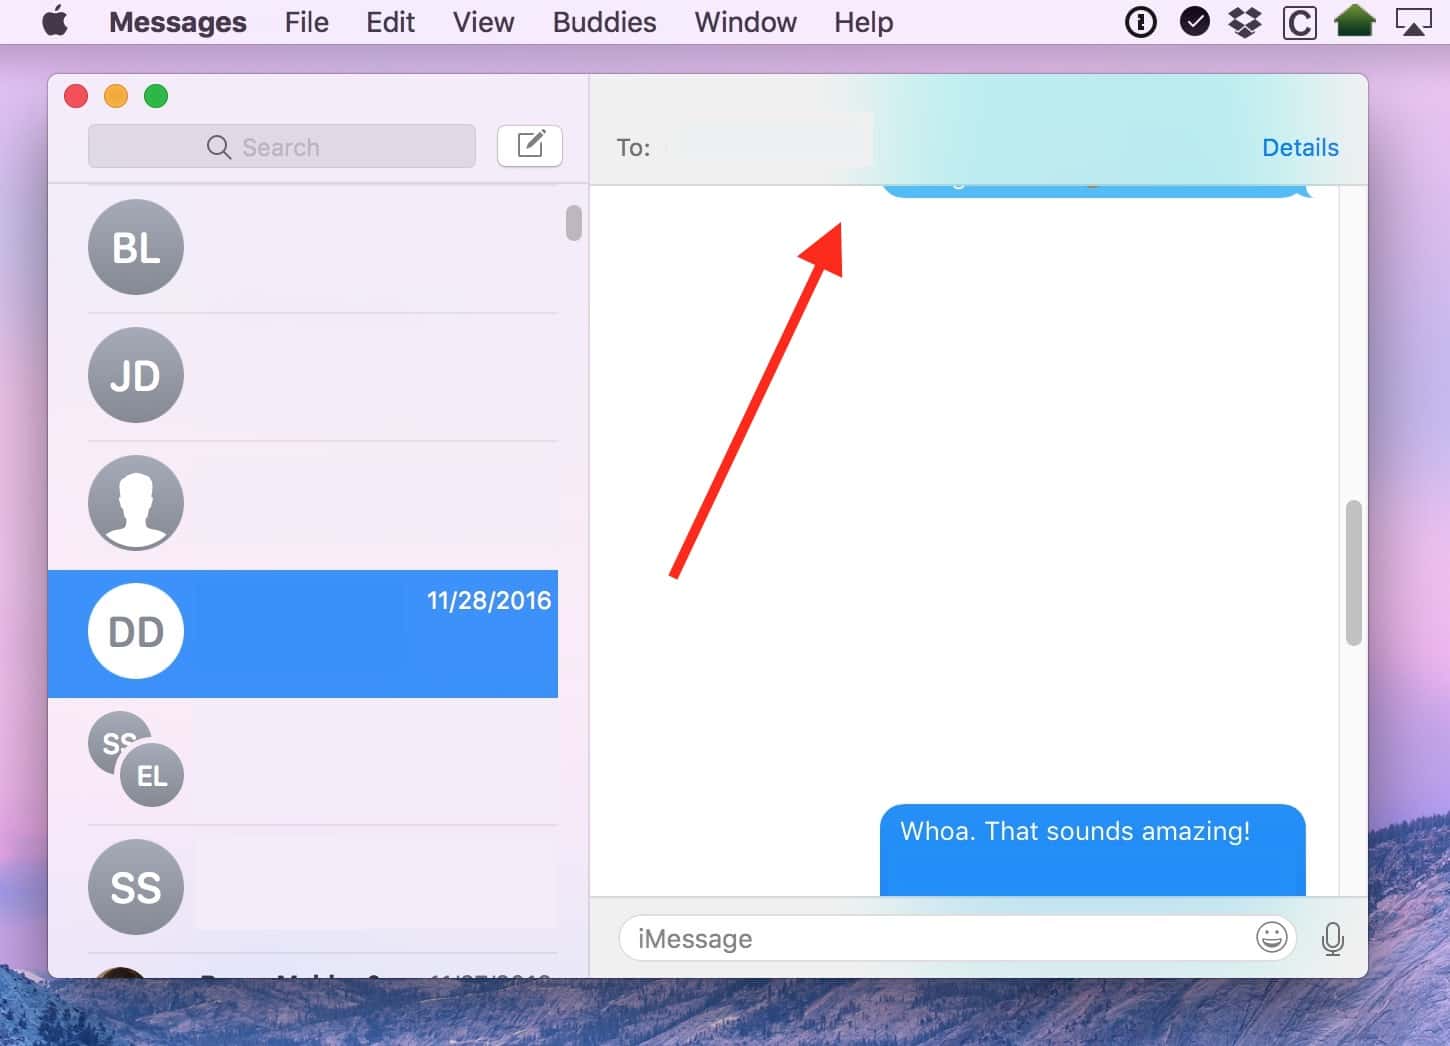Open the SS and EL group conversation
Screen dimensions: 1450x1046
[320, 761]
